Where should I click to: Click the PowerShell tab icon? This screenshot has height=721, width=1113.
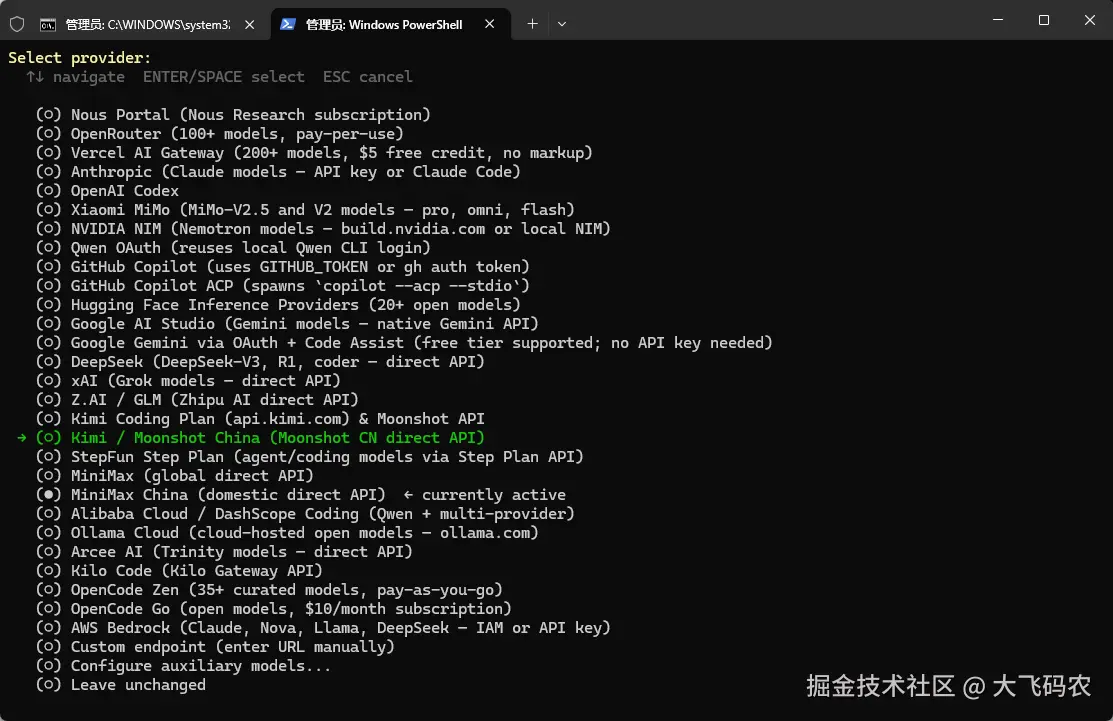287,24
